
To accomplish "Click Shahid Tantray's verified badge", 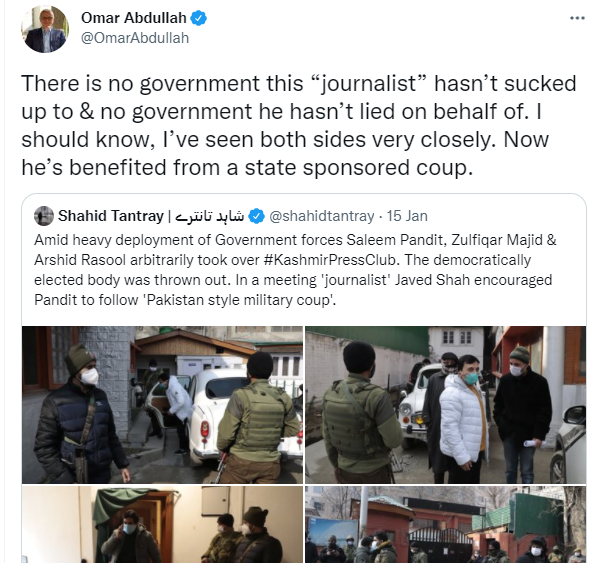I will [x=256, y=216].
